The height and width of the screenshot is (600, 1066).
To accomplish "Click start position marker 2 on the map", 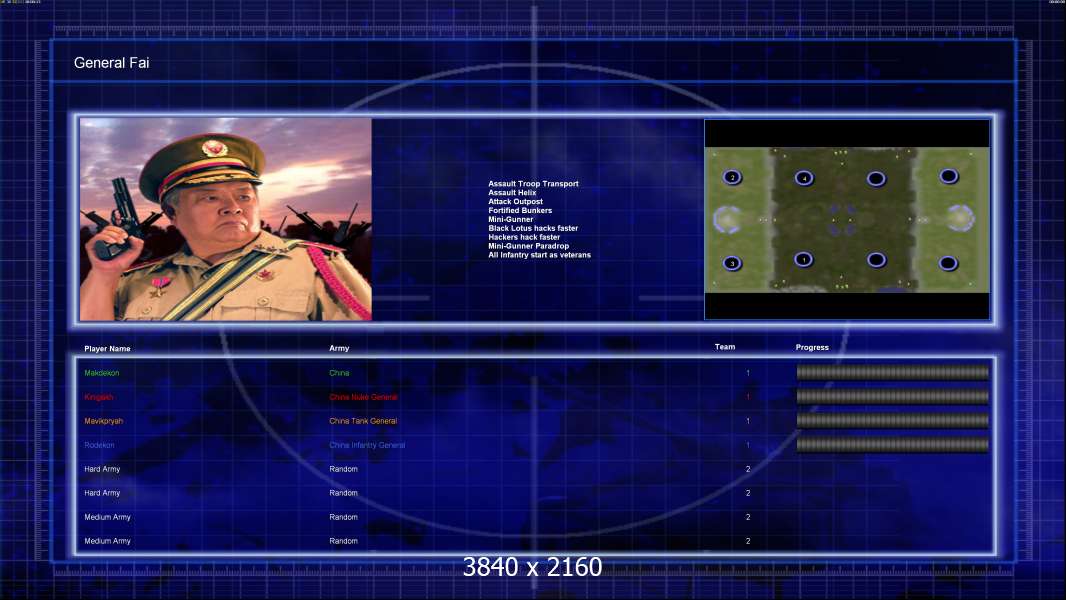I will pos(732,177).
